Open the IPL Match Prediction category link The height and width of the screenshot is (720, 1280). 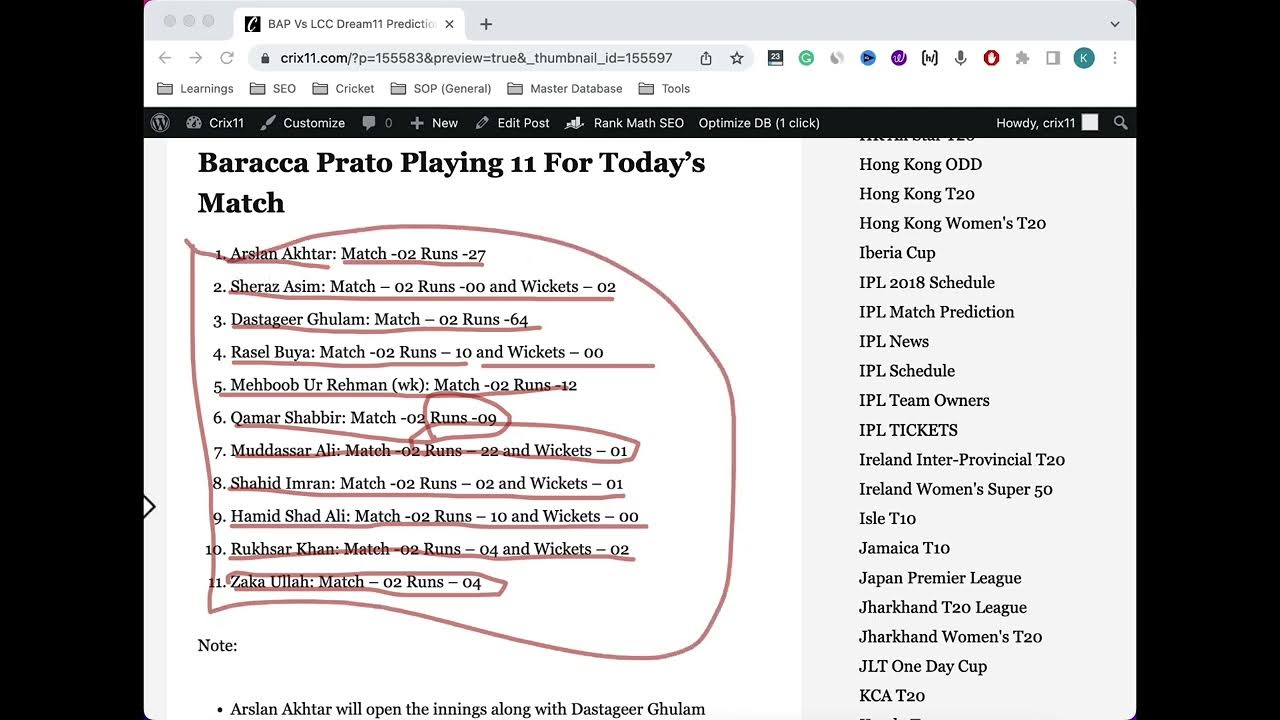pos(936,312)
